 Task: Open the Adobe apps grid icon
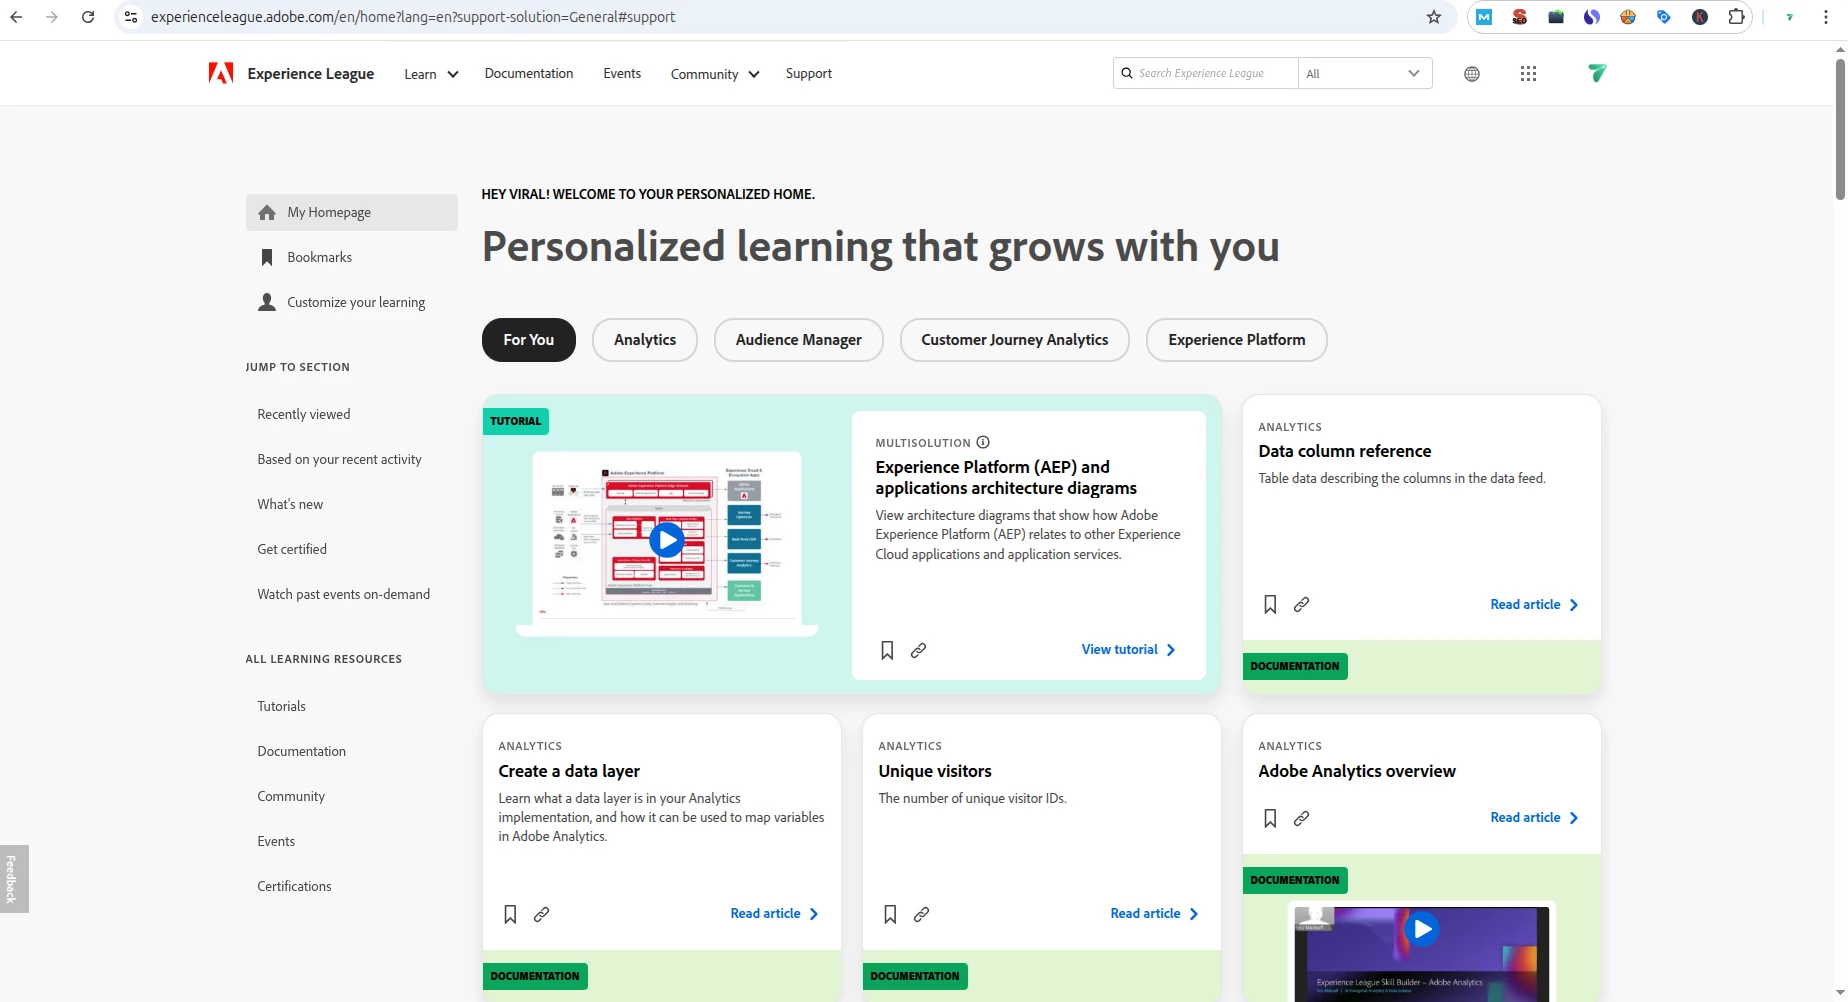(1528, 74)
